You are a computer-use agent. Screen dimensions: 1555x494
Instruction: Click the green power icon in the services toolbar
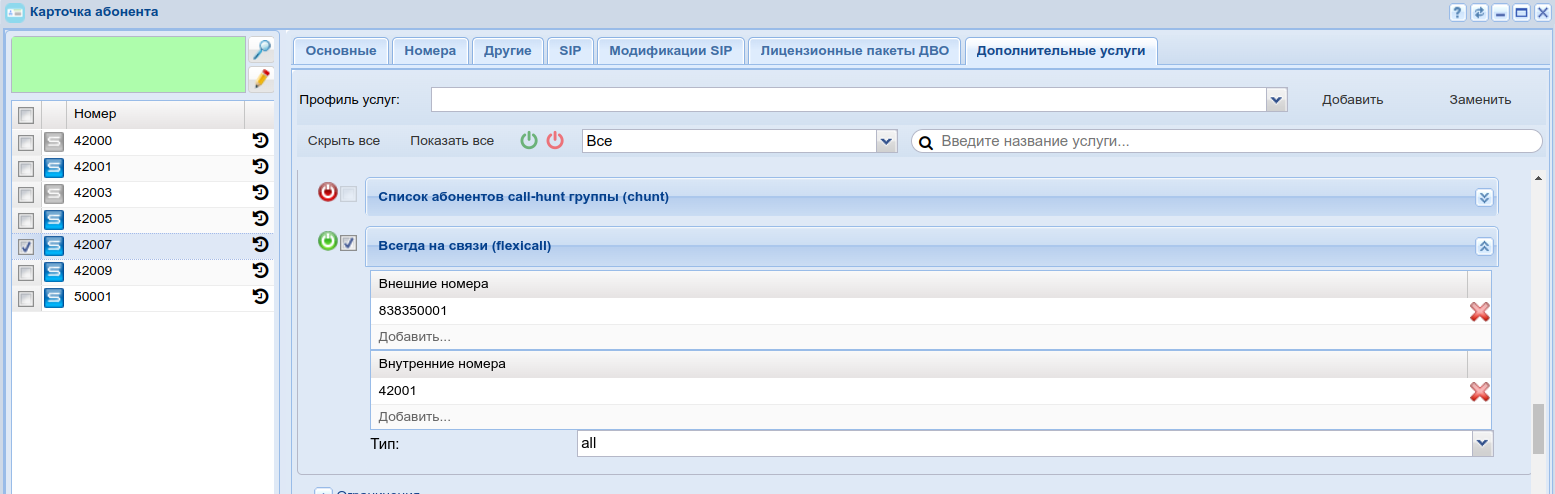pos(529,141)
